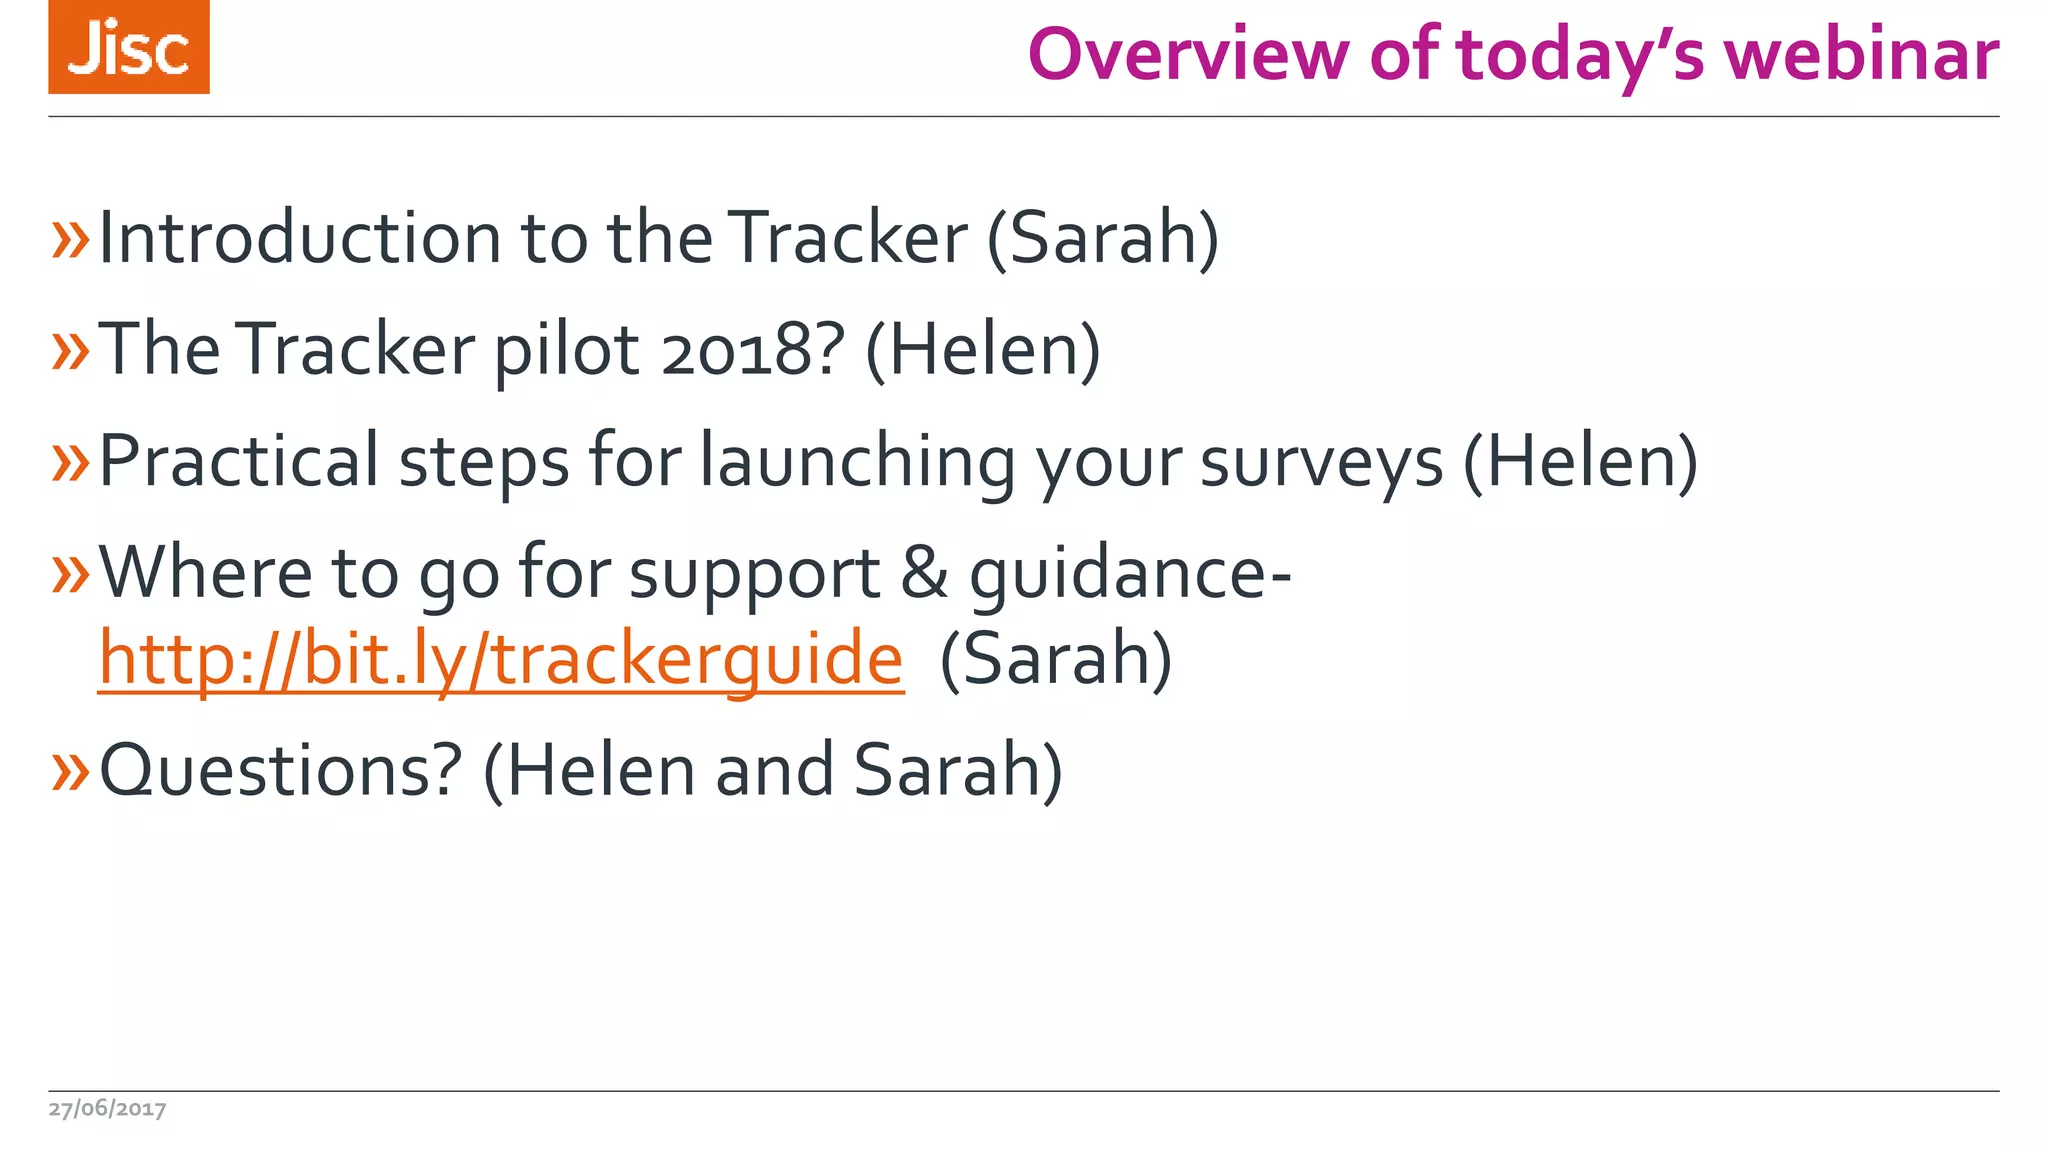
Task: Click (Sarah) after the trackerguide link
Action: pyautogui.click(x=1056, y=659)
